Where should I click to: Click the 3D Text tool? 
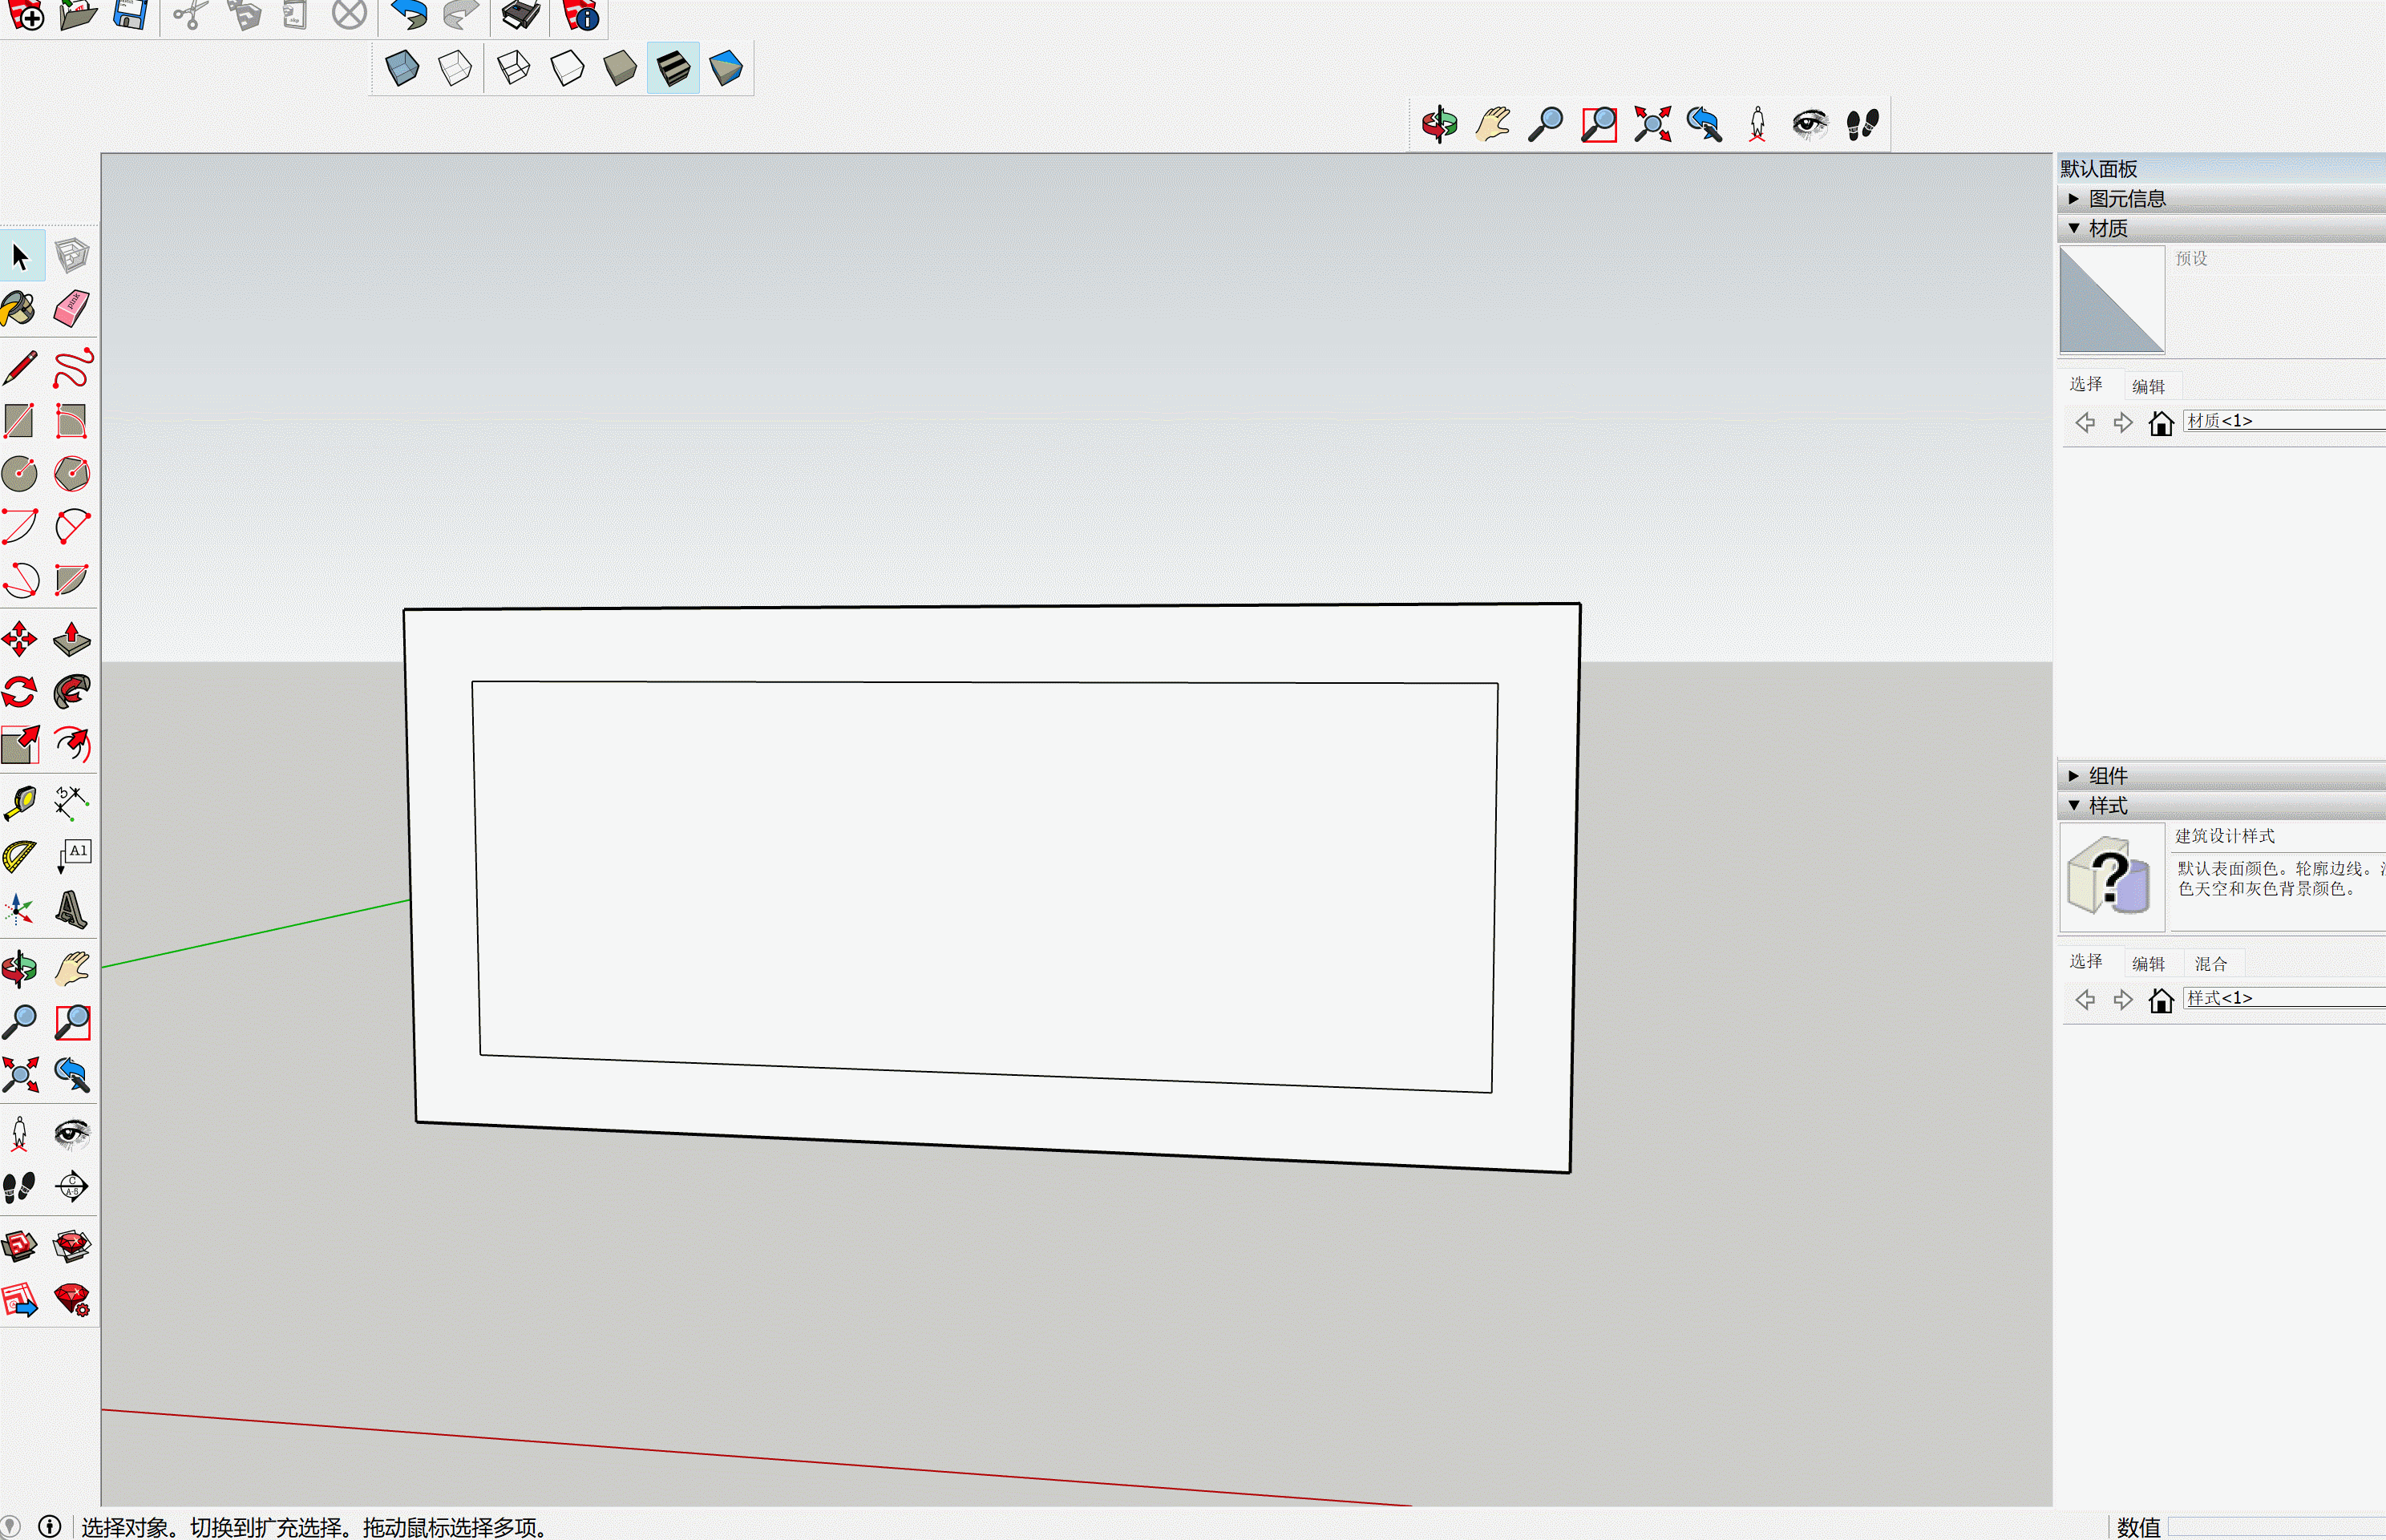click(71, 910)
